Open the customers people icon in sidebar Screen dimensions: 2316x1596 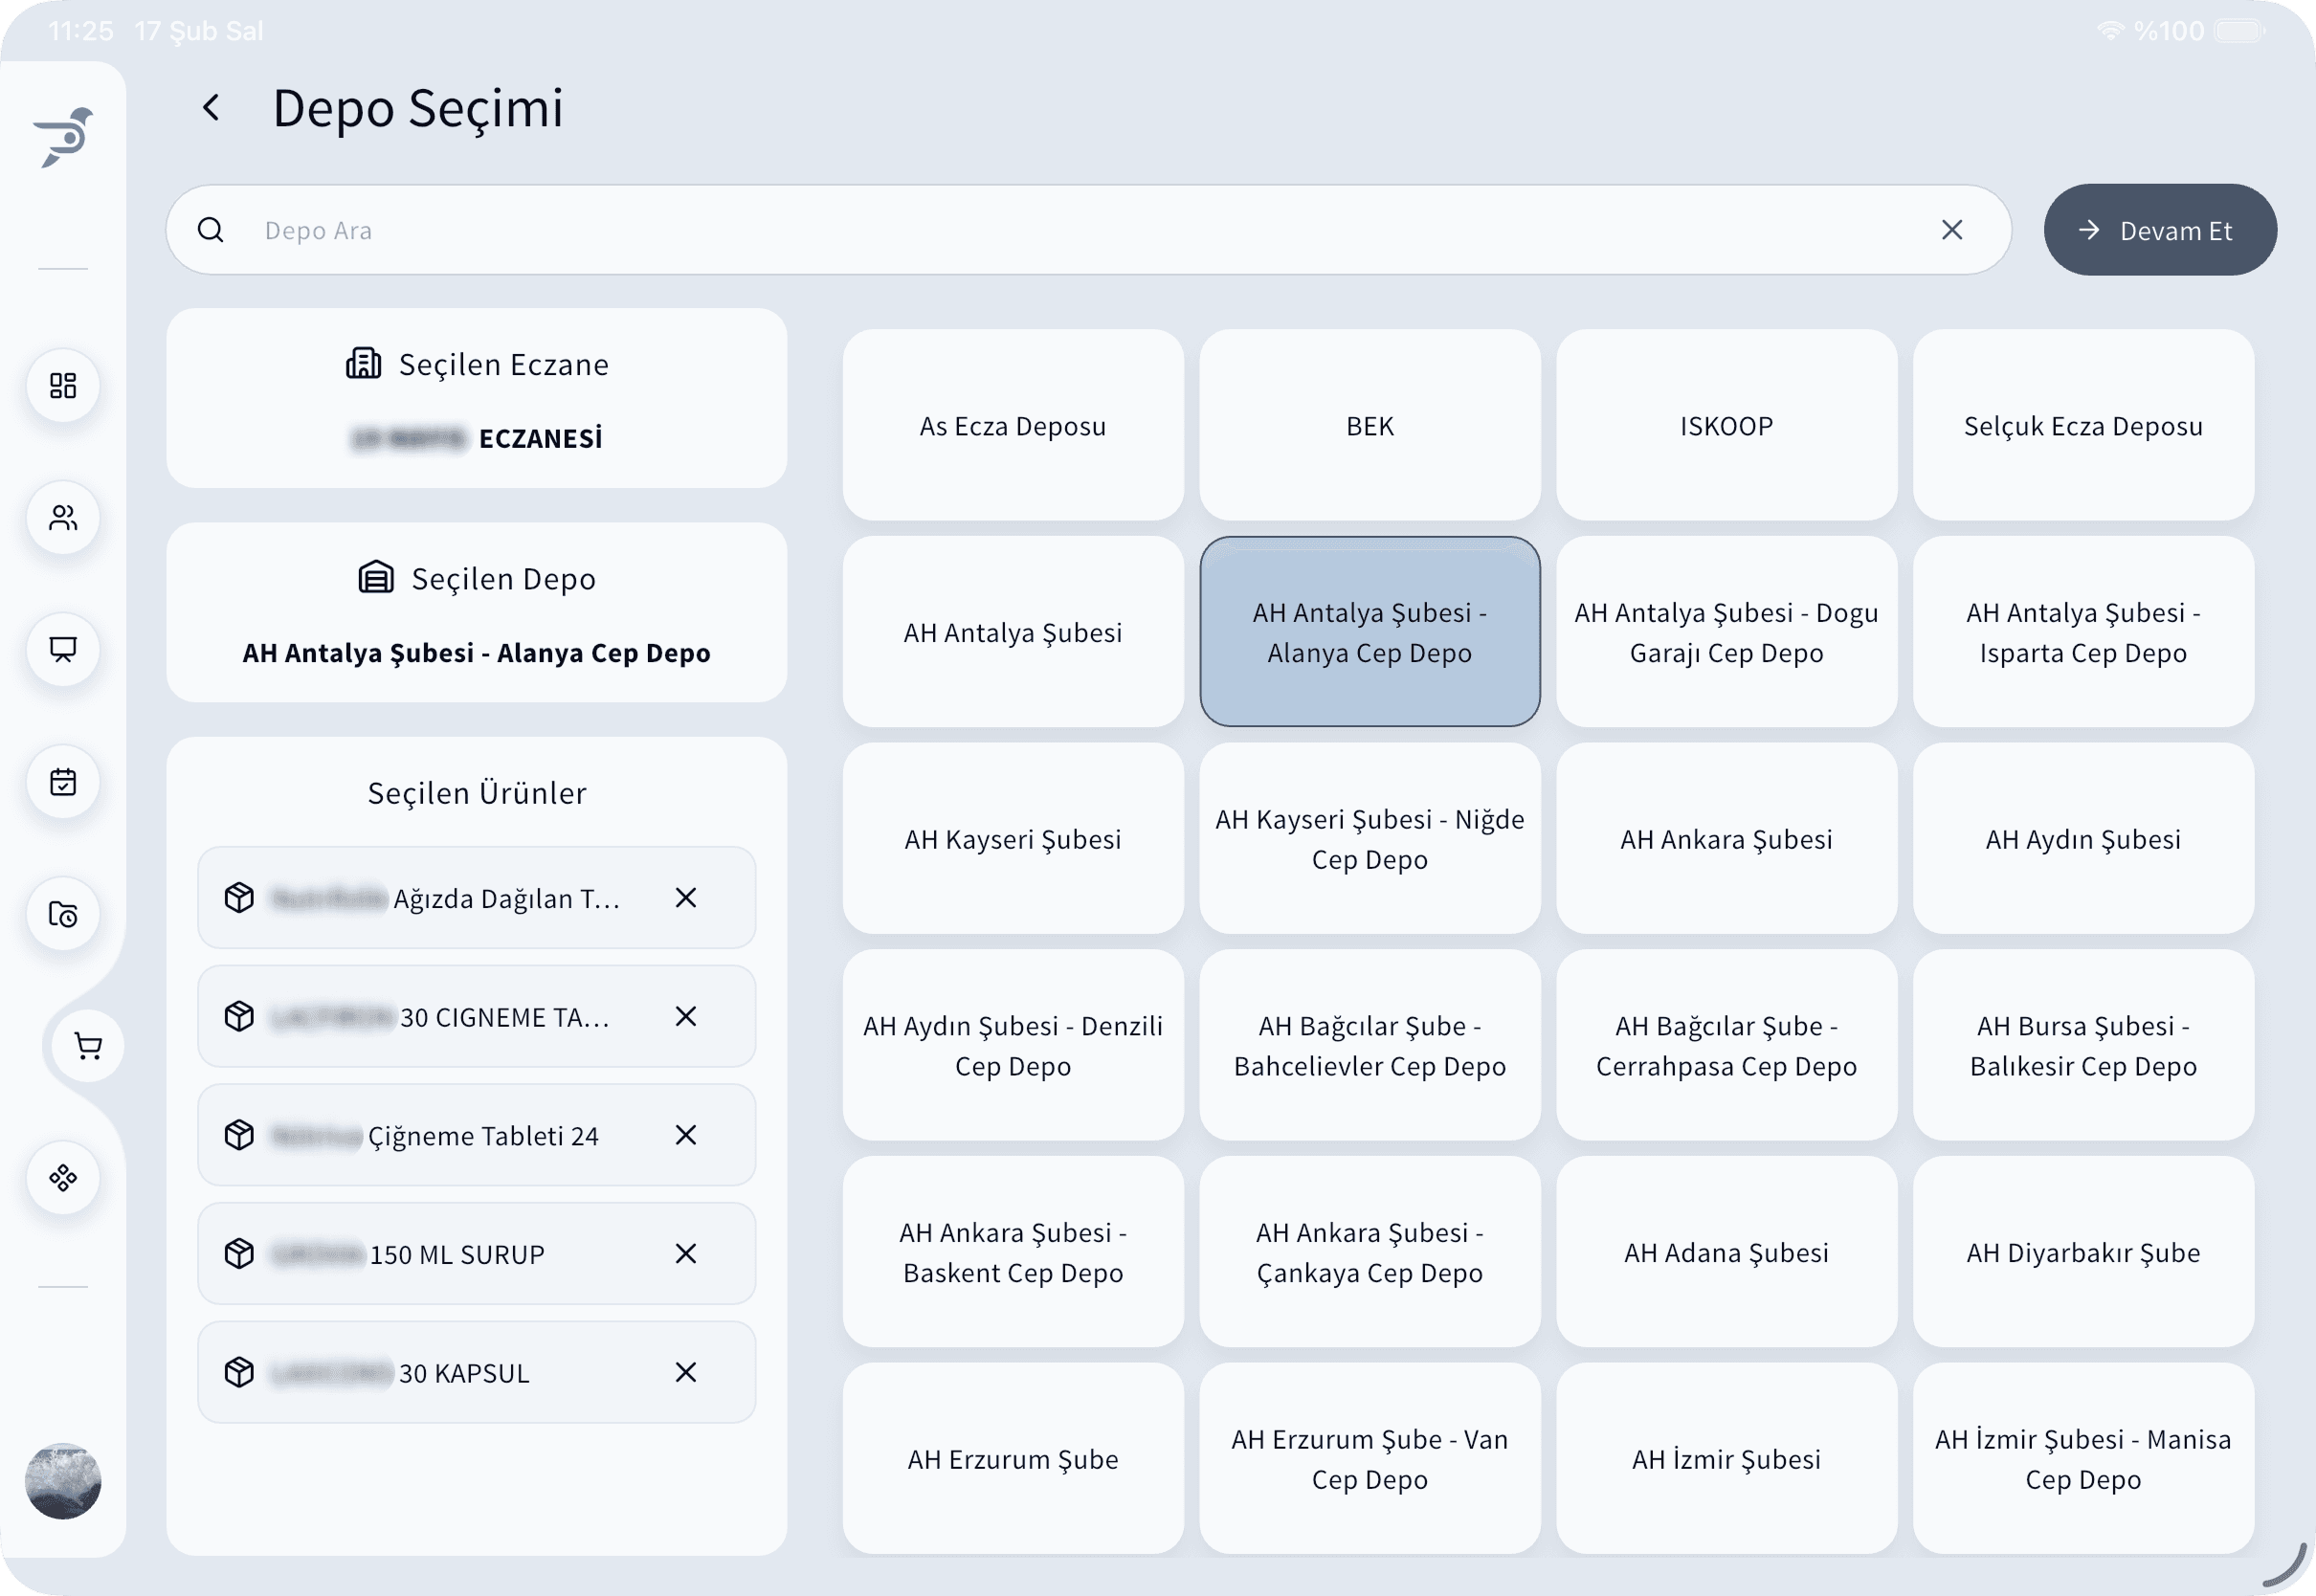click(63, 518)
